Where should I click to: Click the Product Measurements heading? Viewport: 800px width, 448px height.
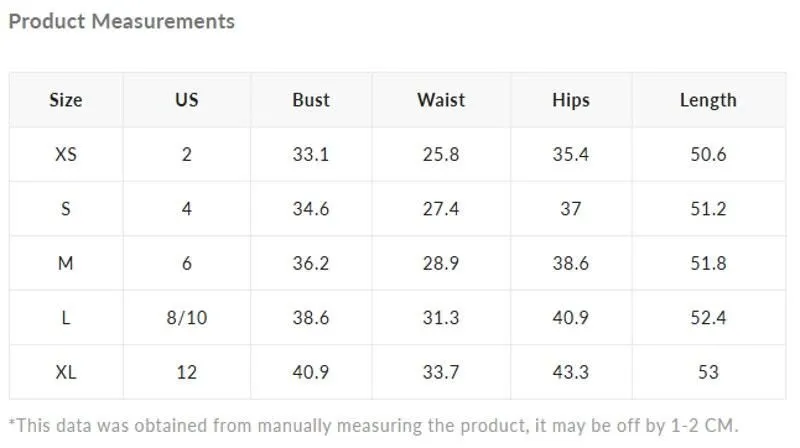click(121, 21)
